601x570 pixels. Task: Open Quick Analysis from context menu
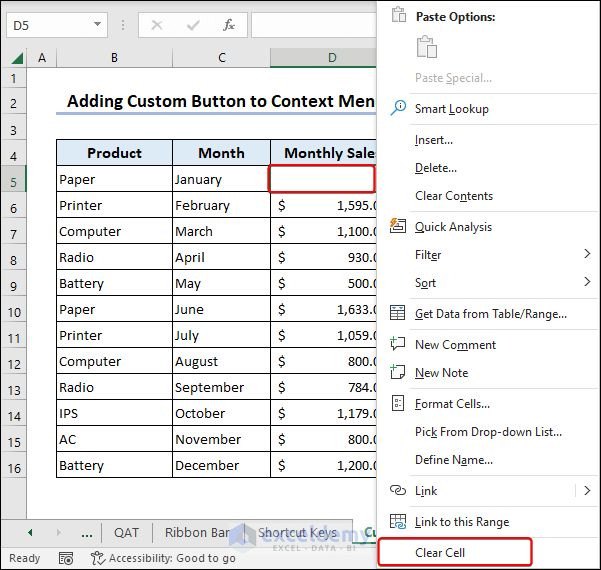click(x=453, y=227)
